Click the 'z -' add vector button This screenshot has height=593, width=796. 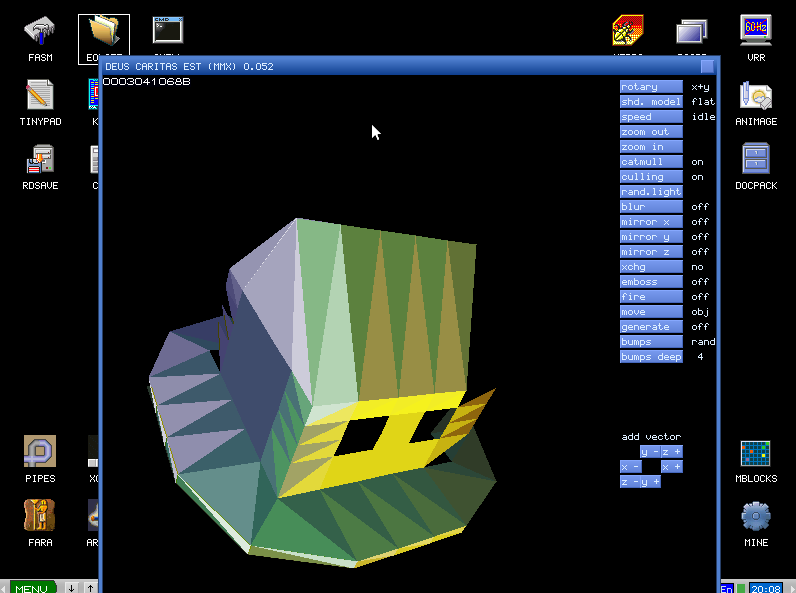pos(630,482)
